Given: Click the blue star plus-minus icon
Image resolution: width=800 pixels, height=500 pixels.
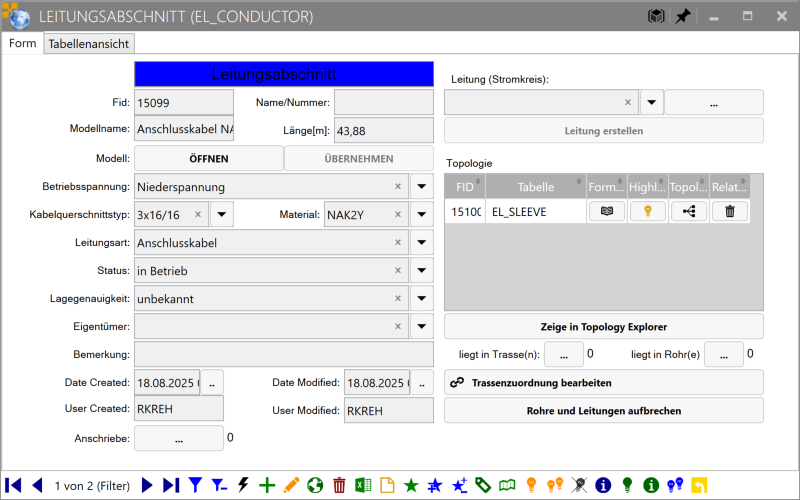Looking at the screenshot, I should [x=459, y=485].
